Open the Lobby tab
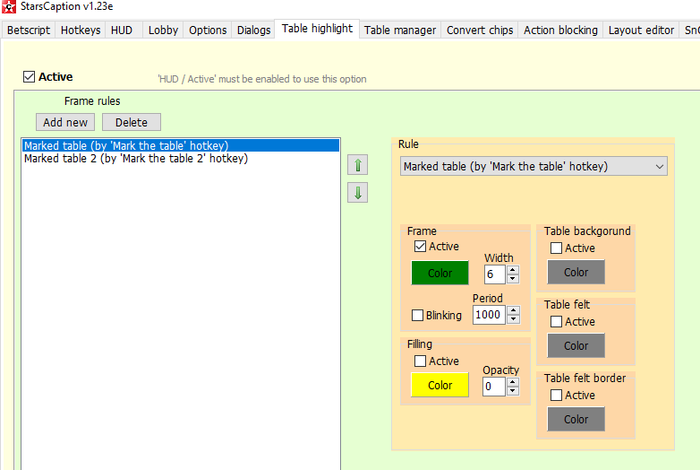700x470 pixels. [163, 30]
